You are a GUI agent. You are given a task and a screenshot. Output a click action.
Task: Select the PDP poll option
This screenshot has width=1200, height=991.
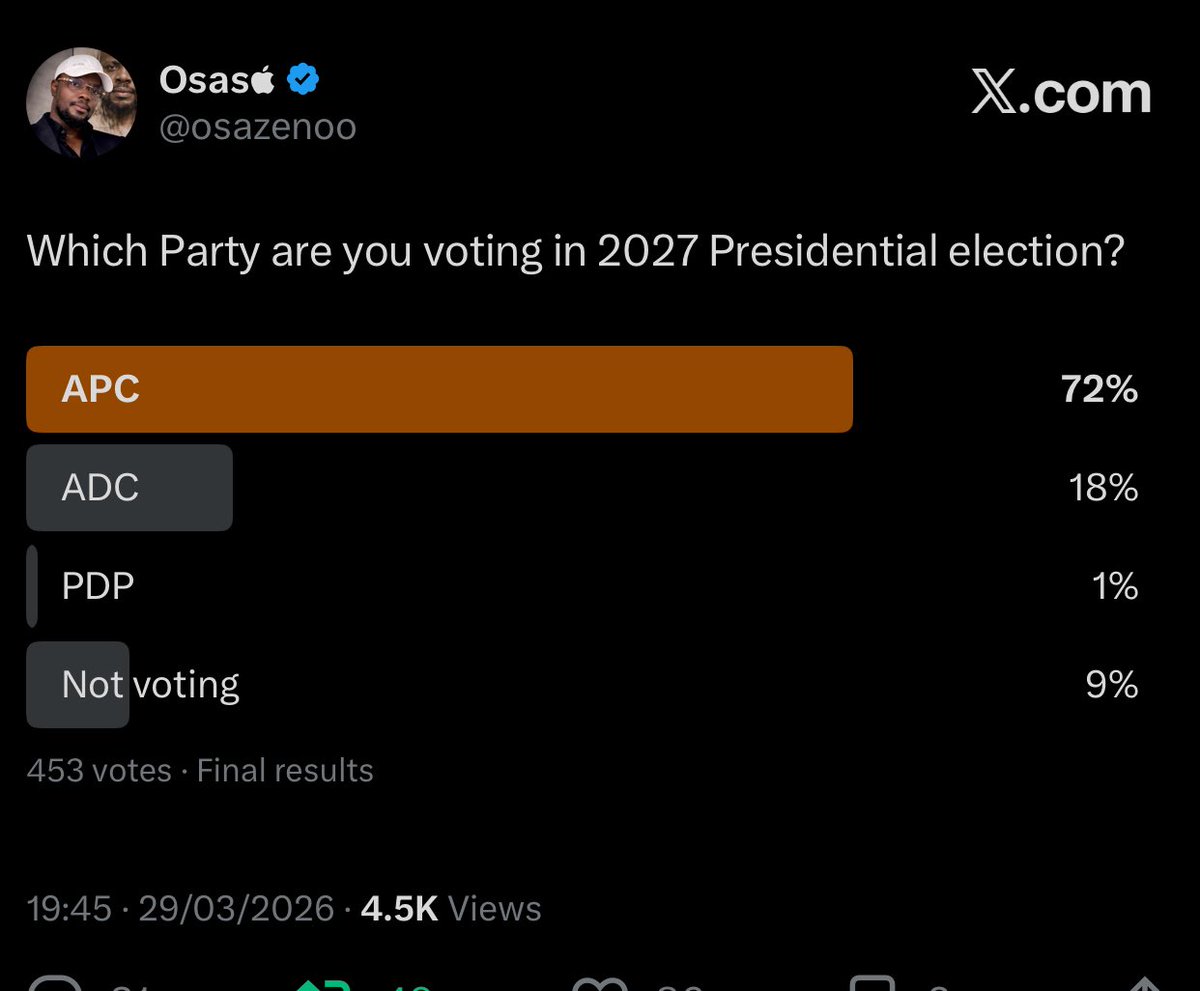pos(582,585)
